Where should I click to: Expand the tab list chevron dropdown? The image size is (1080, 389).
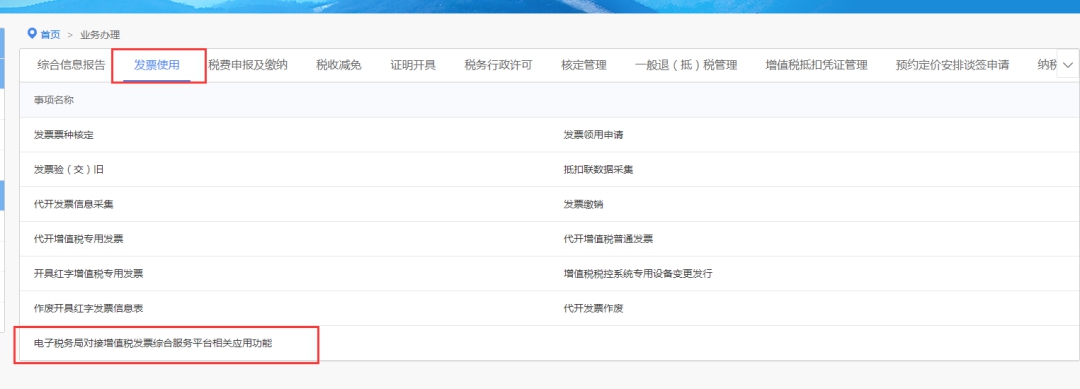[x=1068, y=65]
